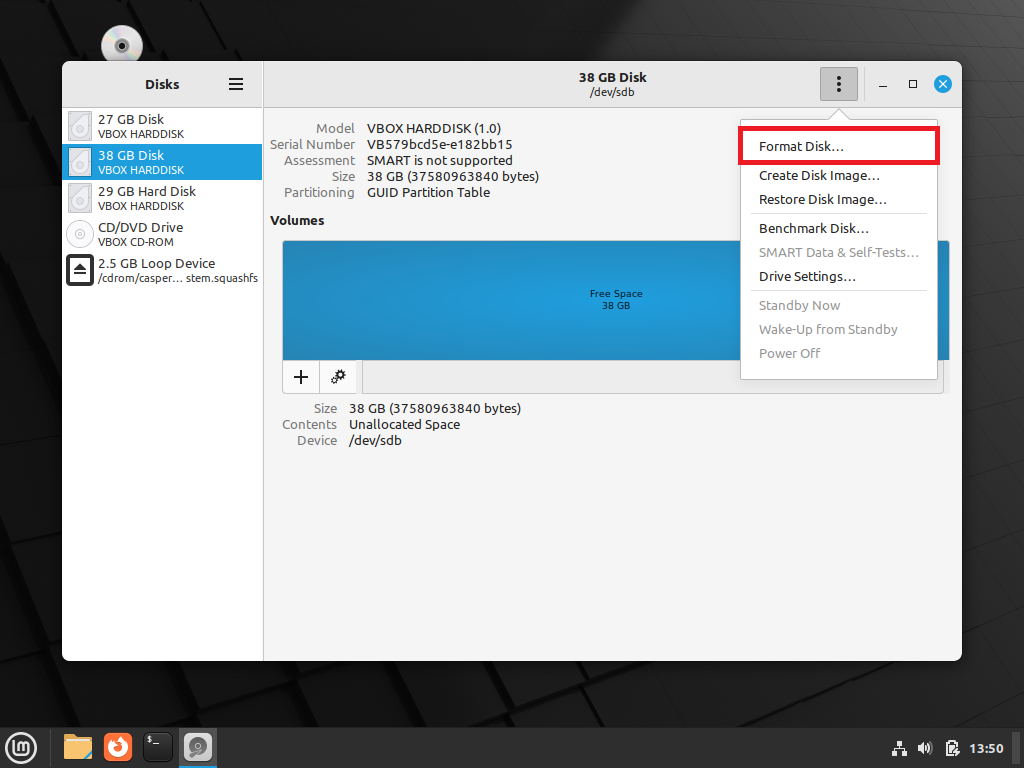The height and width of the screenshot is (768, 1024).
Task: Select the 38 GB Disk in sidebar
Action: click(x=162, y=162)
